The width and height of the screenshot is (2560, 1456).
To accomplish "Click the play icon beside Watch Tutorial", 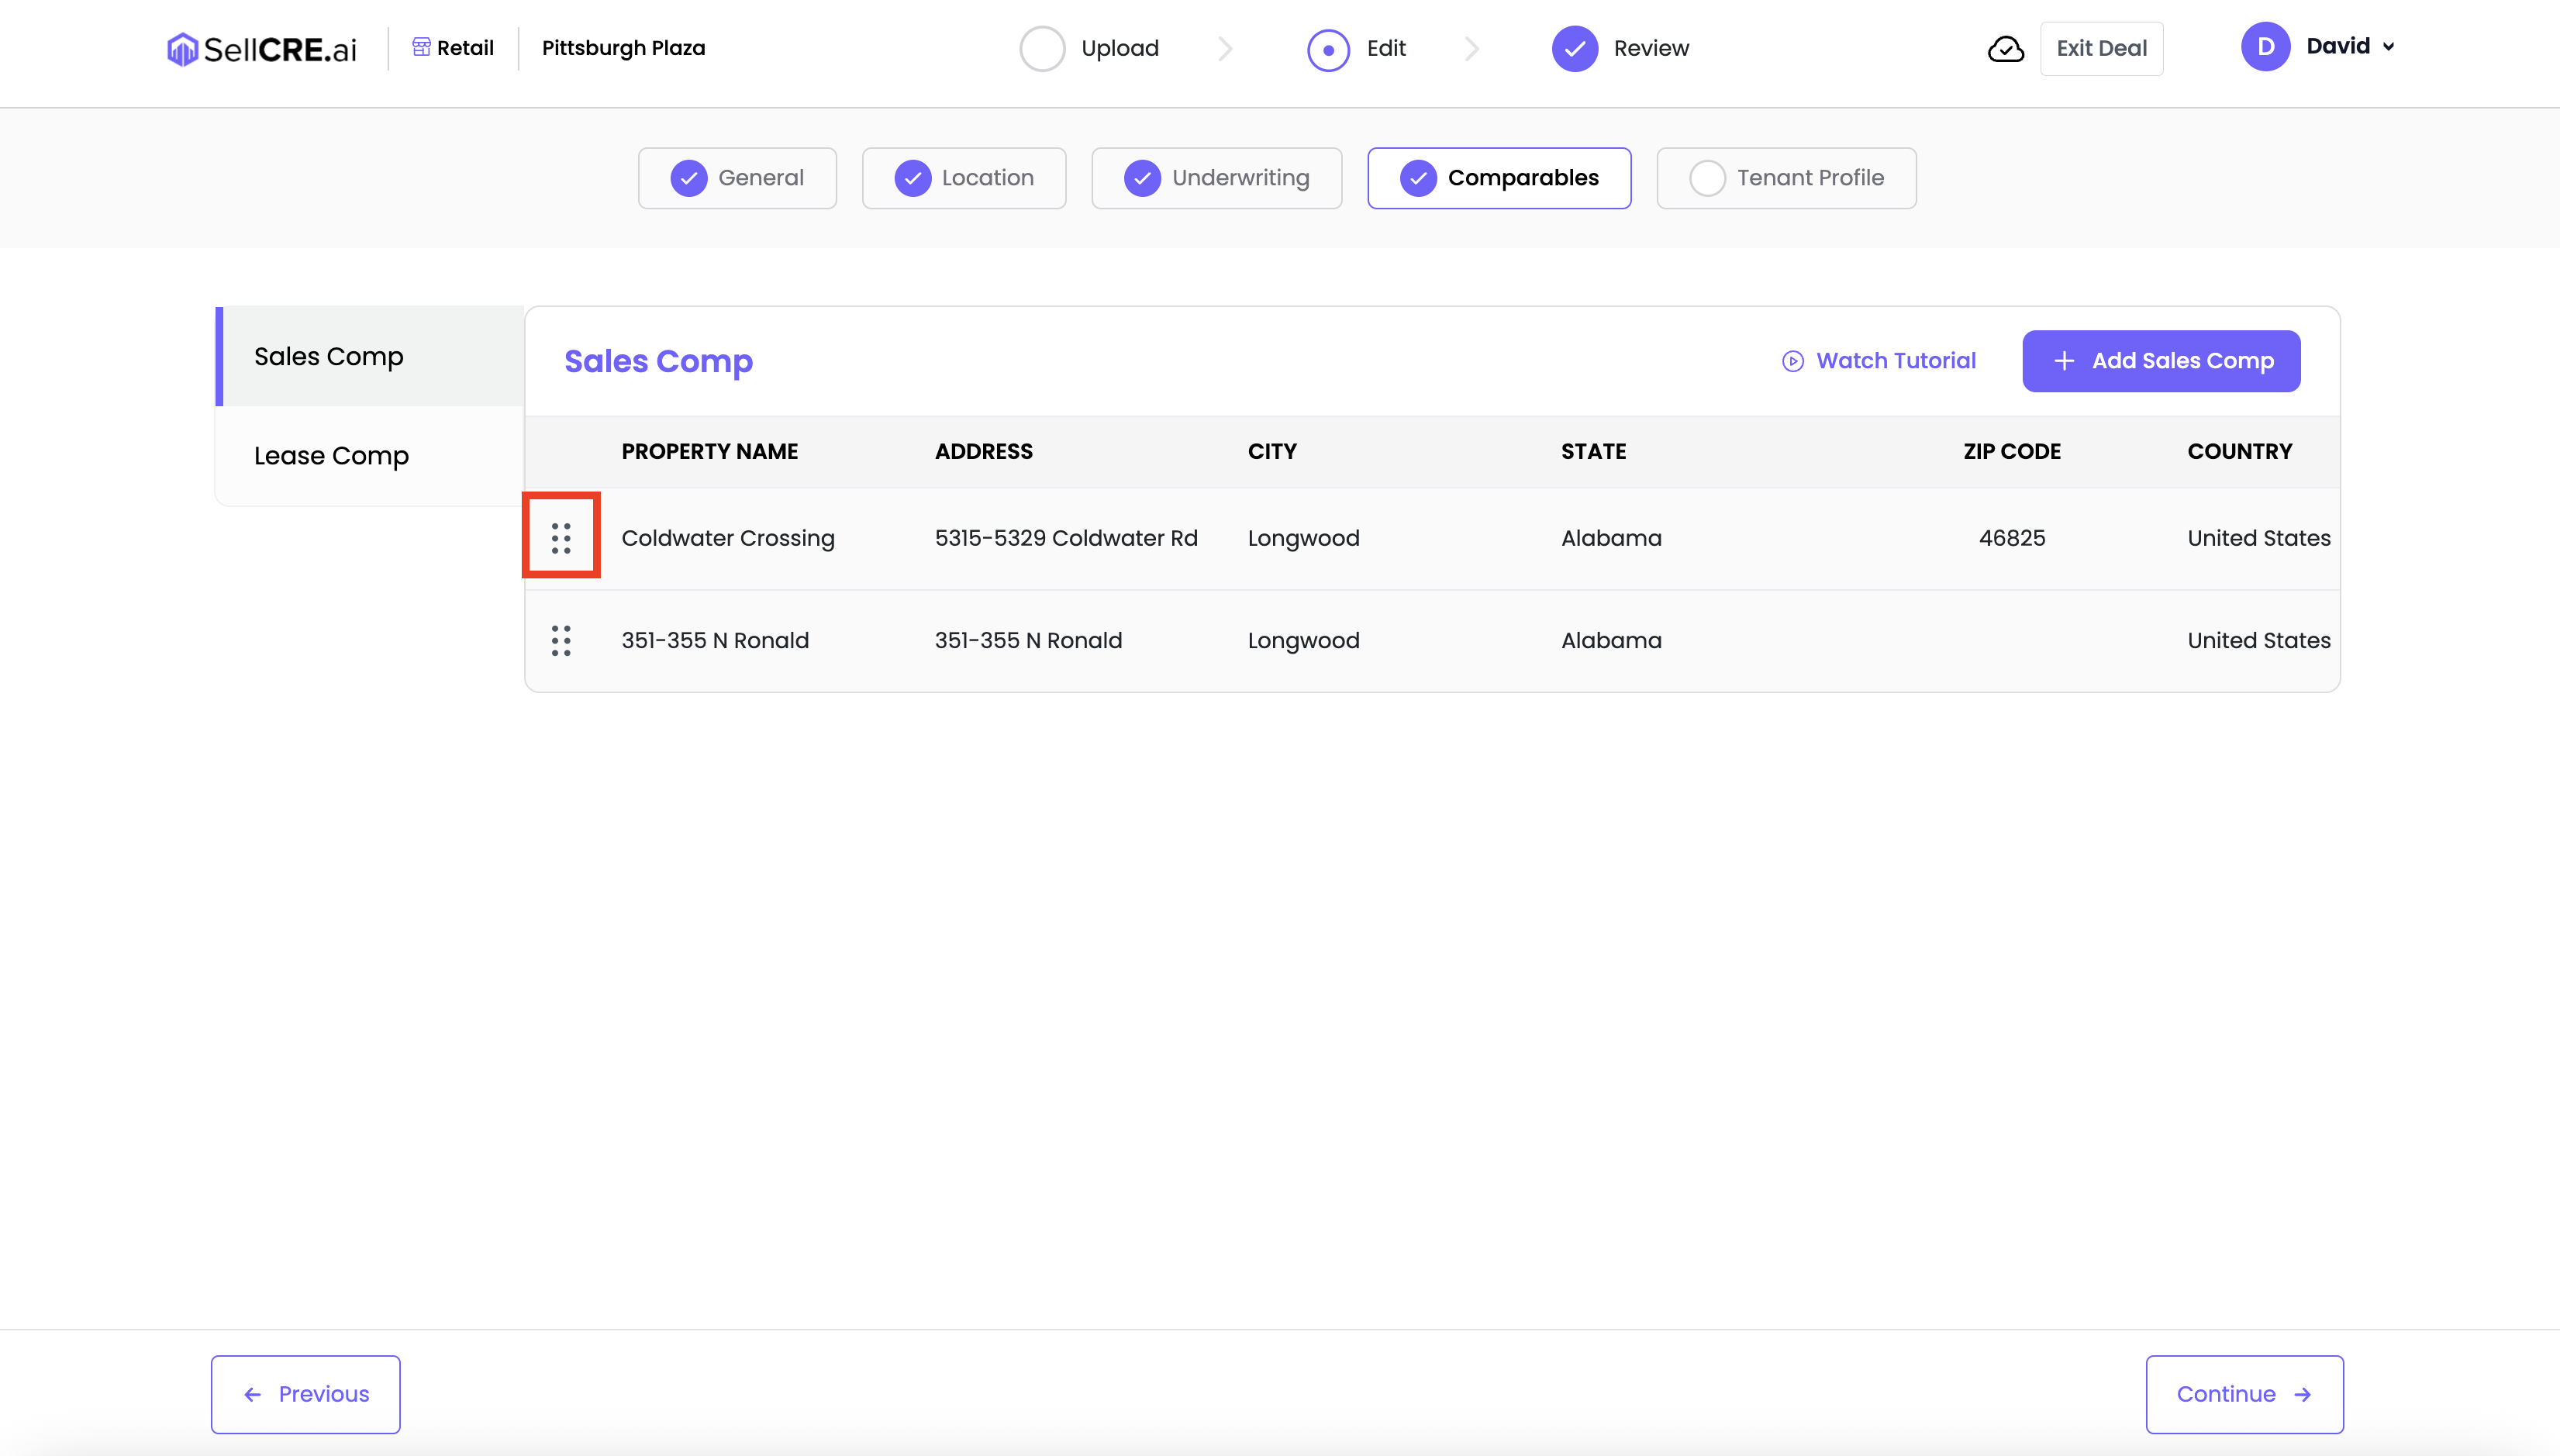I will tap(1792, 361).
